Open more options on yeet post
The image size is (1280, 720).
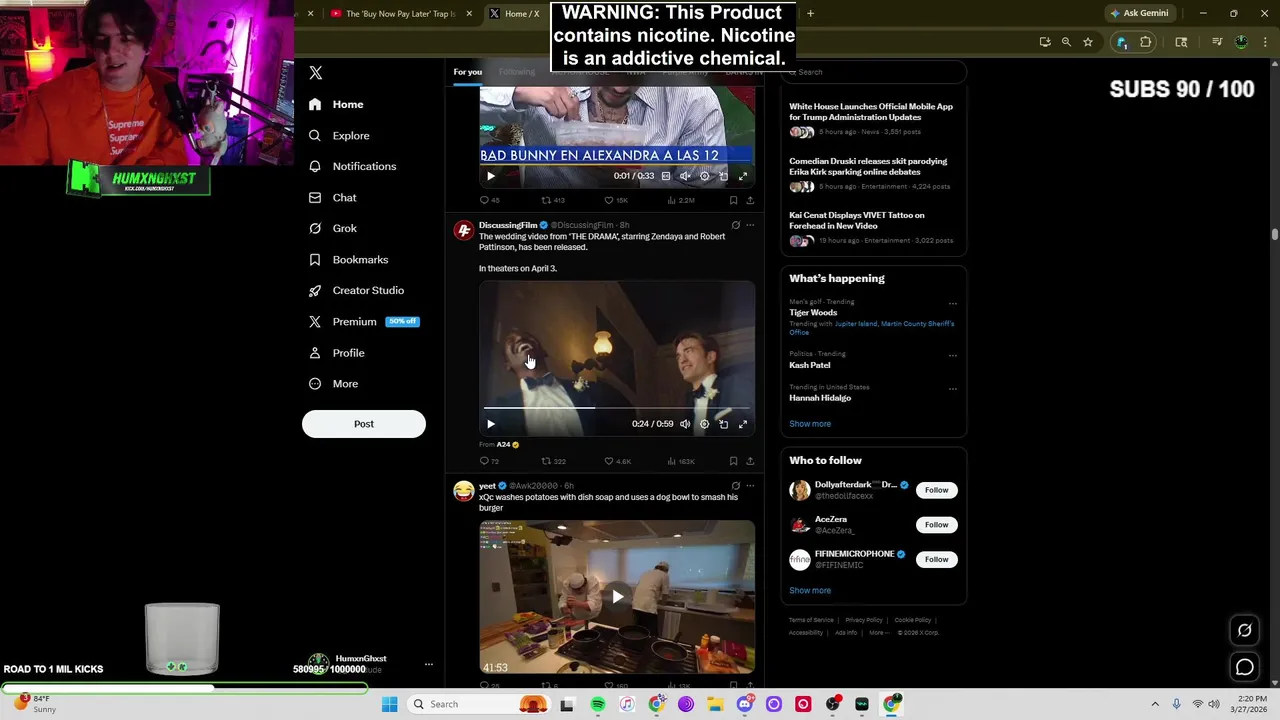point(750,486)
